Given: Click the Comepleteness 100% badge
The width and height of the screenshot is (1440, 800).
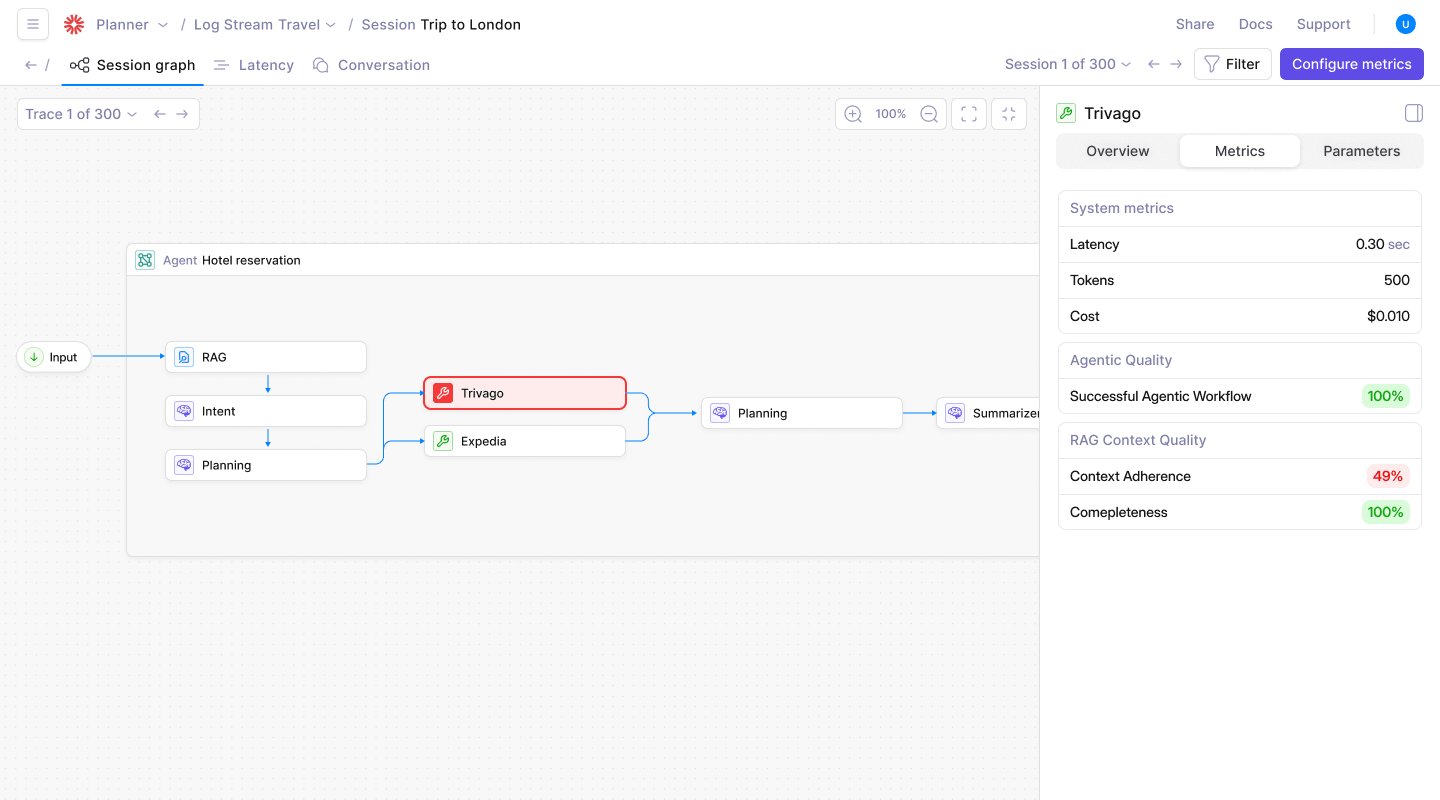Looking at the screenshot, I should coord(1386,513).
